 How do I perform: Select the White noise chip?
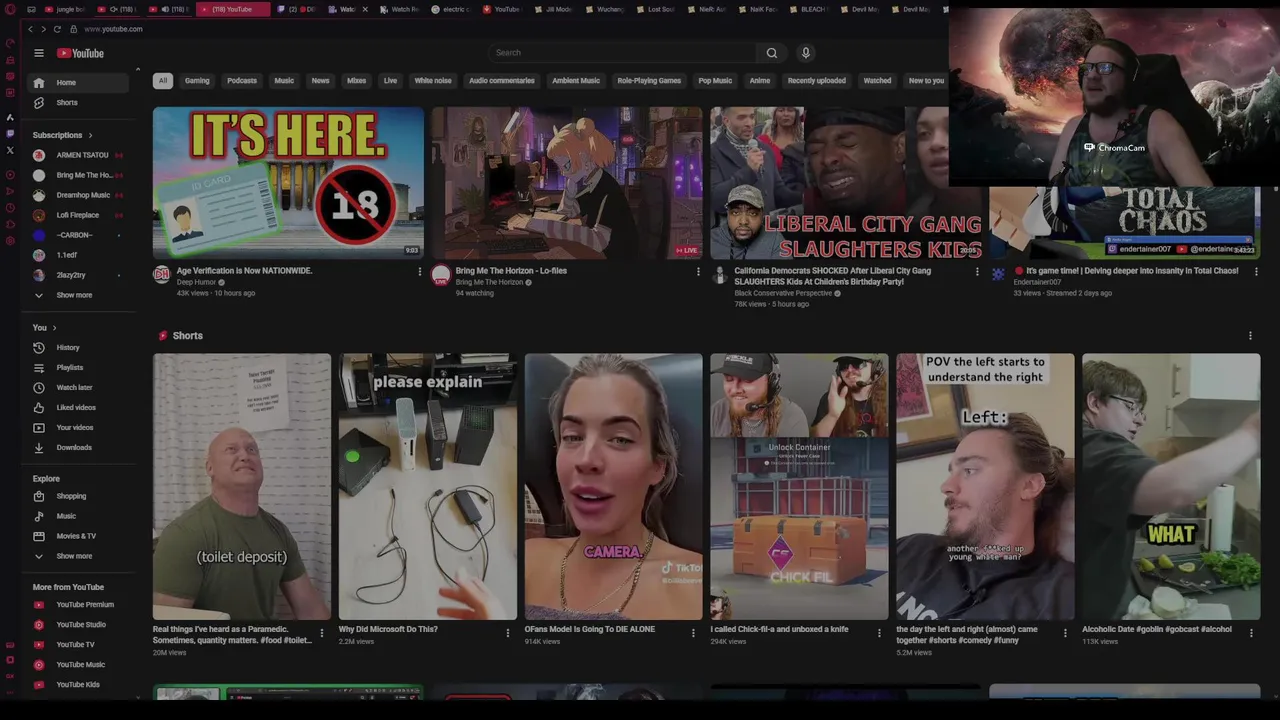pyautogui.click(x=433, y=81)
